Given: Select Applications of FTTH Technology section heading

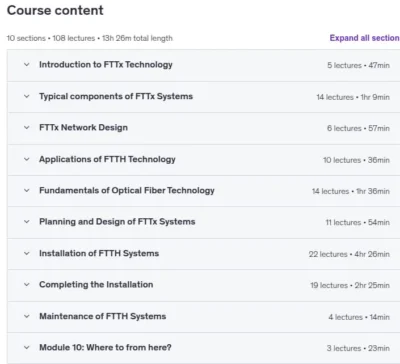Looking at the screenshot, I should pyautogui.click(x=107, y=159).
